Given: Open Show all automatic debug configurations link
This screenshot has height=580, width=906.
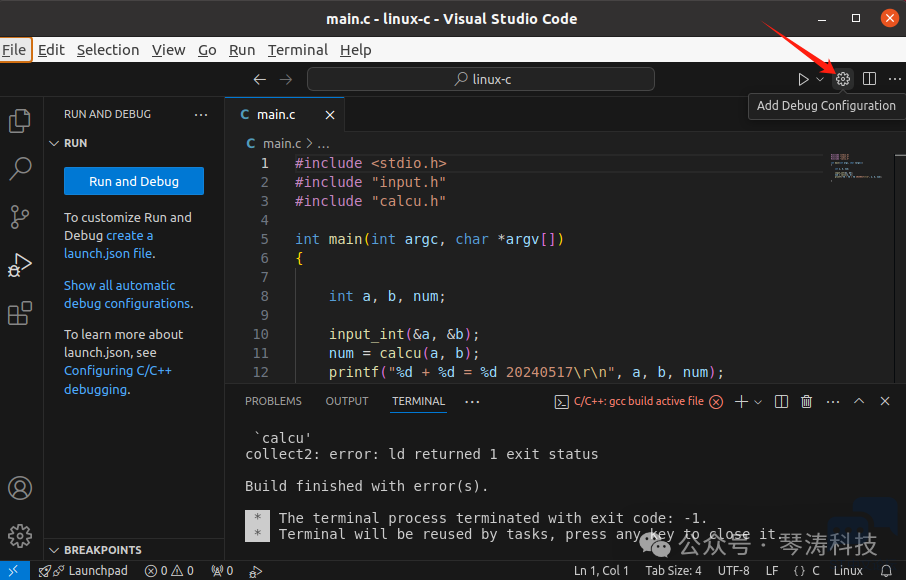Looking at the screenshot, I should [x=127, y=295].
